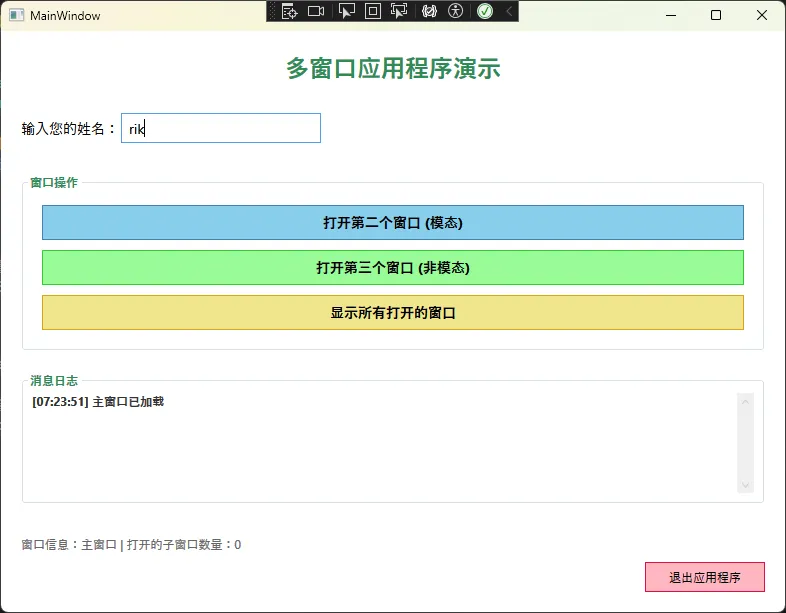This screenshot has height=613, width=786.
Task: Click the MainWindow app icon in title bar
Action: point(16,16)
